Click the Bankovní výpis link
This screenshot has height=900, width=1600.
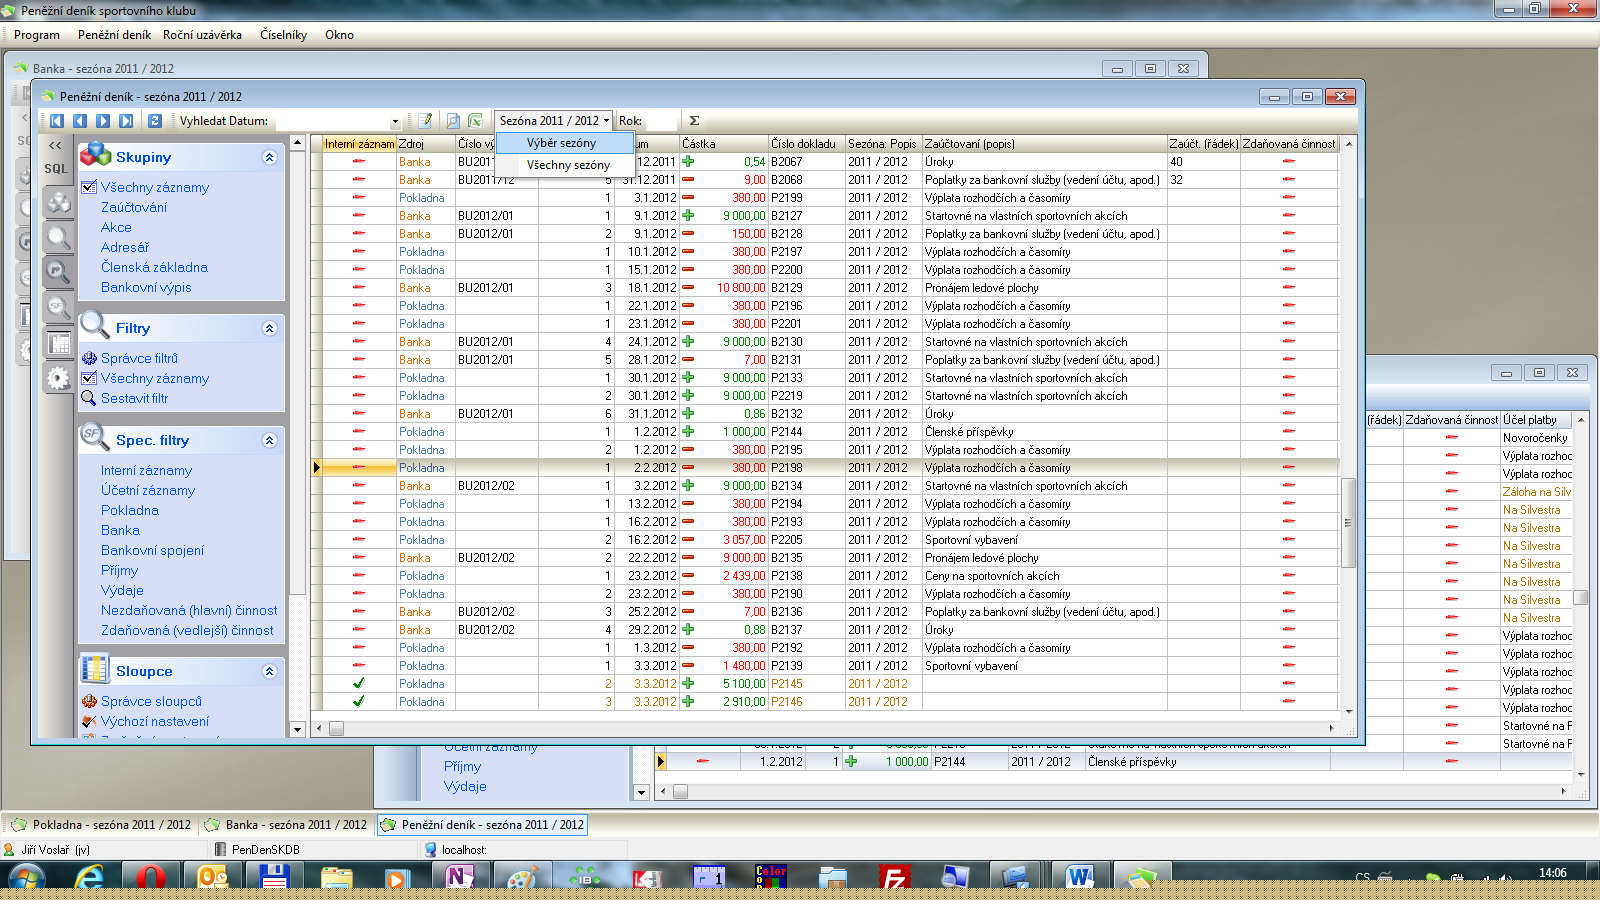click(146, 287)
